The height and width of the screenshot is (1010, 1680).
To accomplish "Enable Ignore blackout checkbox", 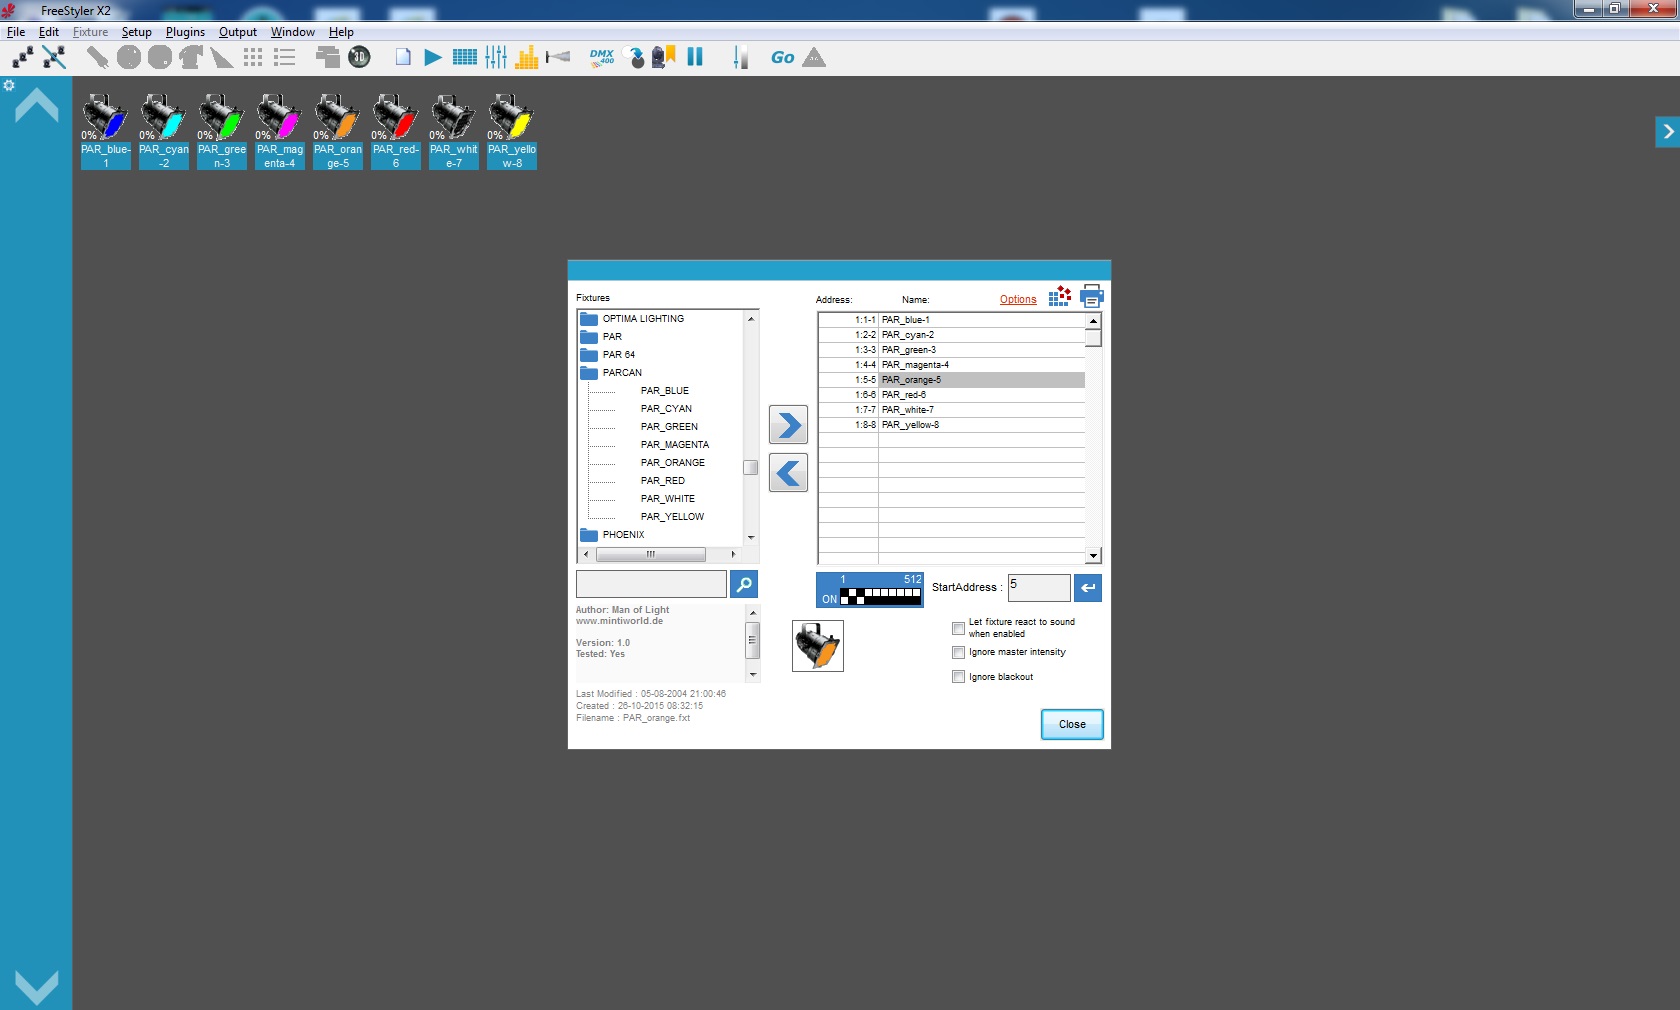I will [x=958, y=677].
